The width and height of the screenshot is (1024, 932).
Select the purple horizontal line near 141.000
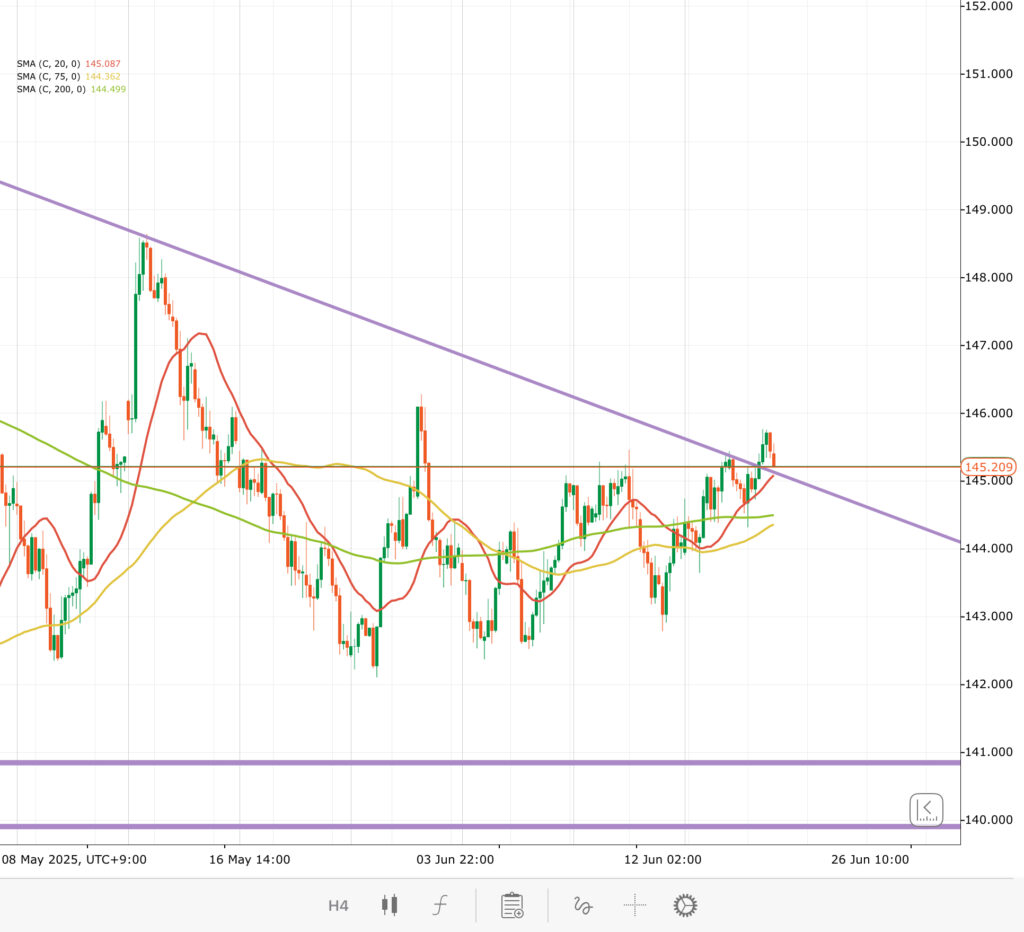[x=480, y=763]
